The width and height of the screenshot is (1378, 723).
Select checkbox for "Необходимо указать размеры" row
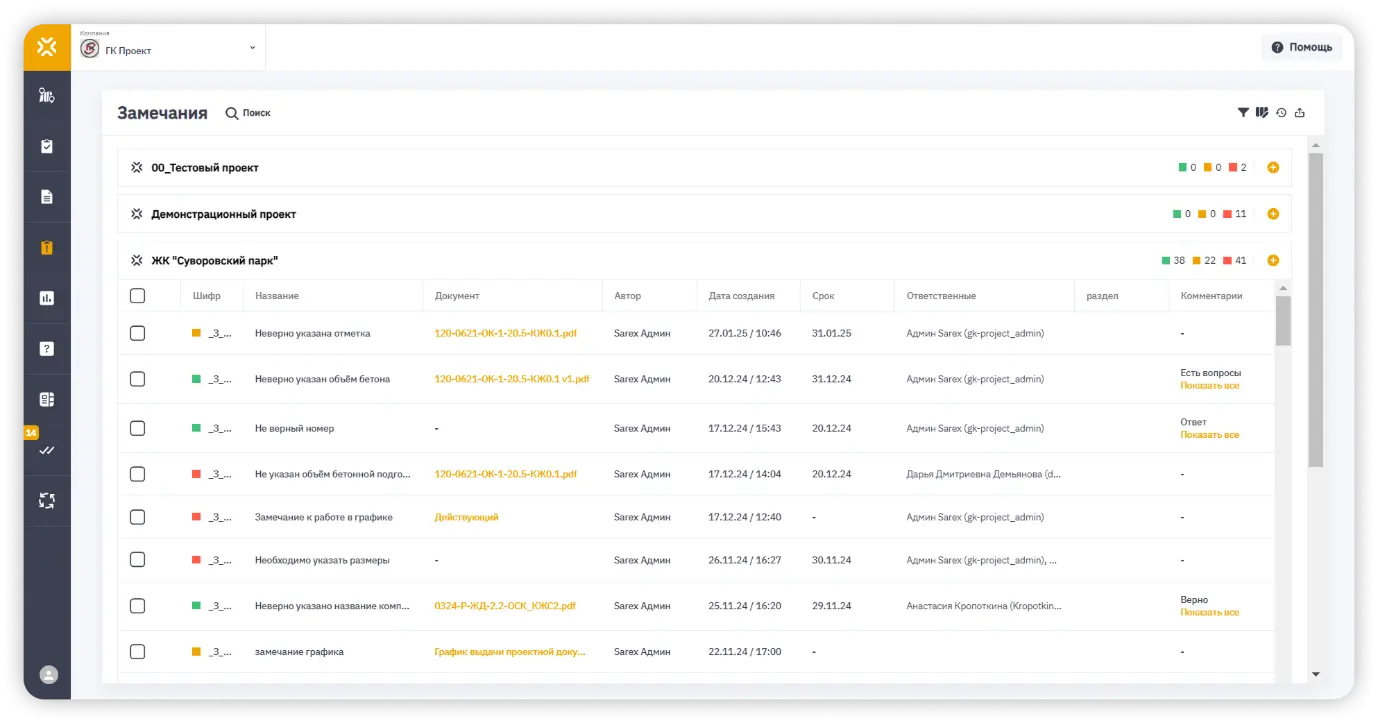[138, 560]
